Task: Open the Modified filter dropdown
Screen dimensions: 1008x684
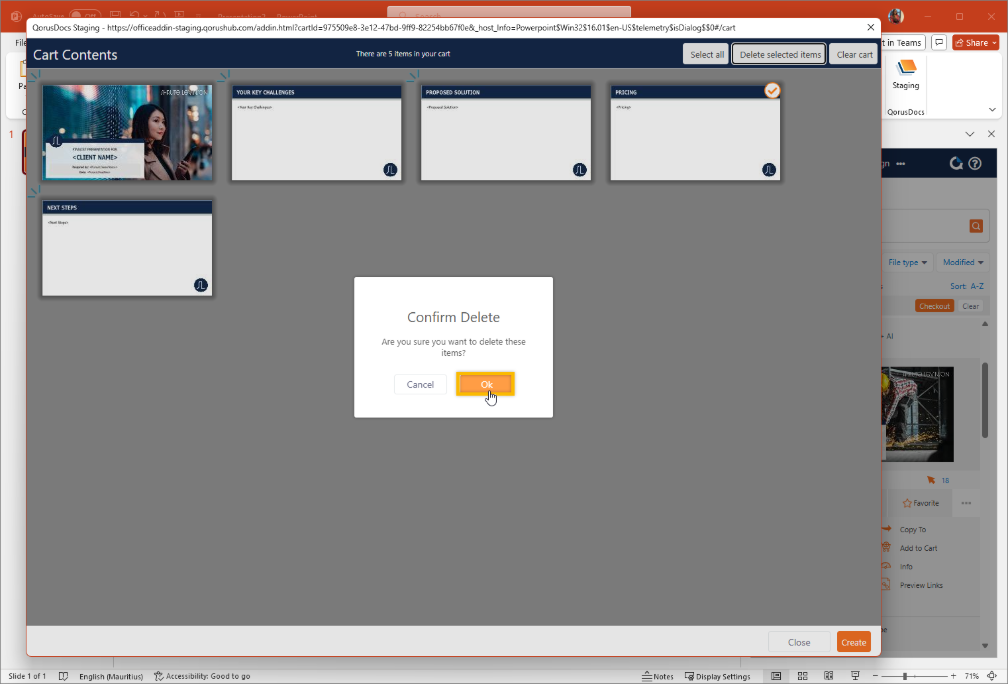Action: [963, 262]
